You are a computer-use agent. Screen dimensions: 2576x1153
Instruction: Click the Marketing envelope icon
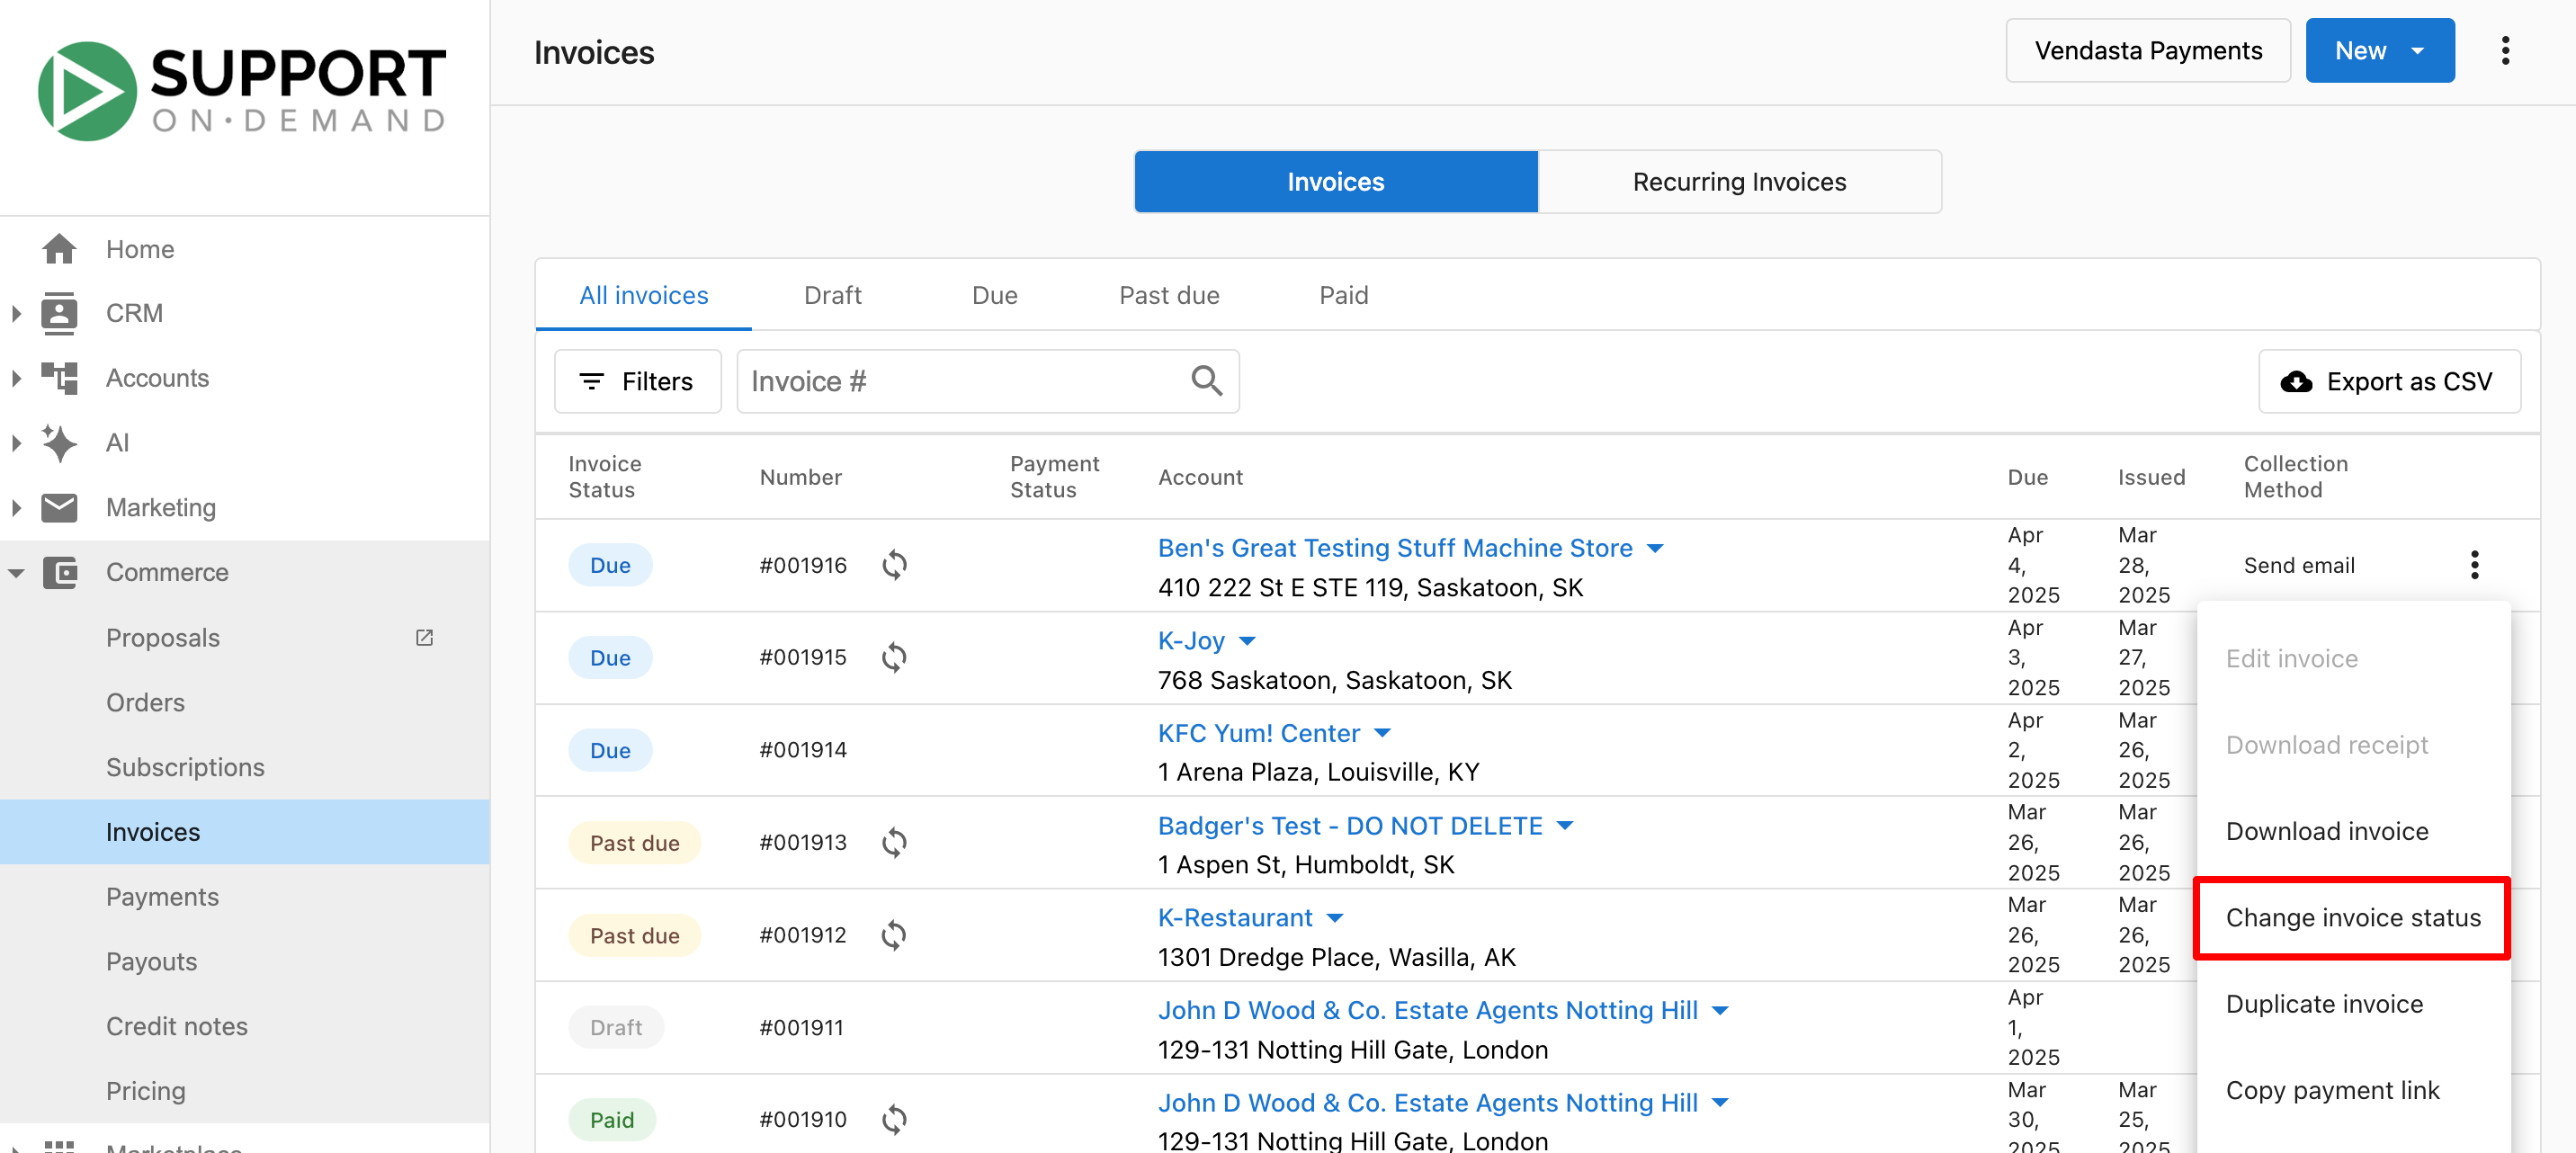(x=59, y=507)
